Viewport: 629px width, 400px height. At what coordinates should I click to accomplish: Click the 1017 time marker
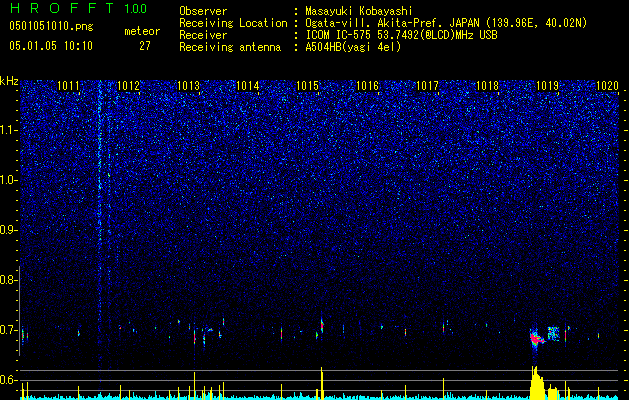click(427, 85)
